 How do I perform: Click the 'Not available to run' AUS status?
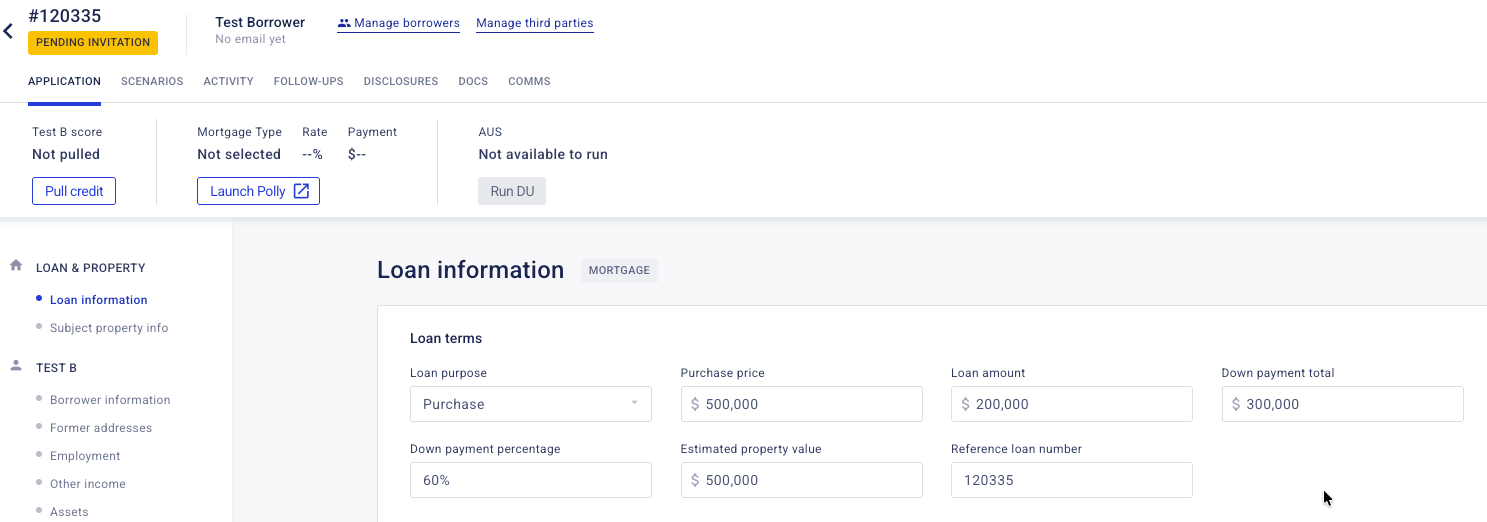pos(543,154)
